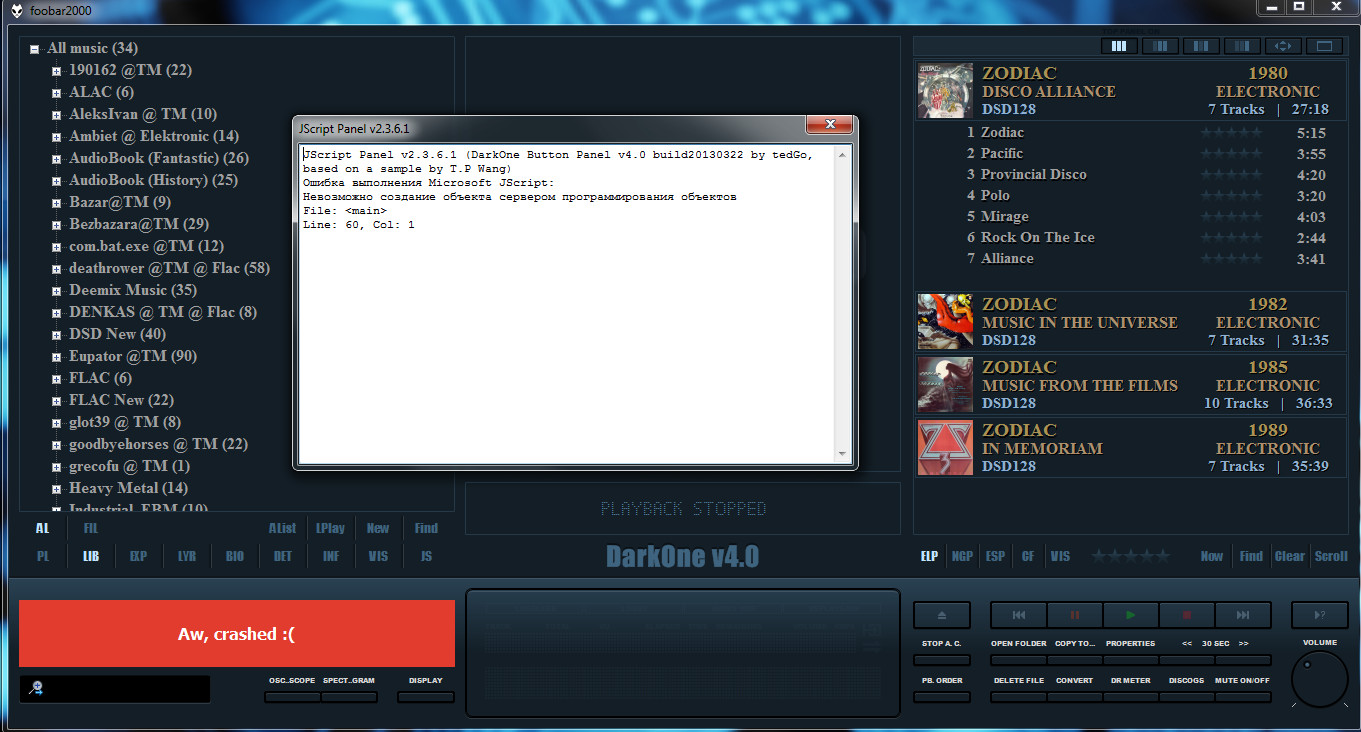1361x732 pixels.
Task: Click the search magnifier icon in the black box
Action: click(x=36, y=688)
